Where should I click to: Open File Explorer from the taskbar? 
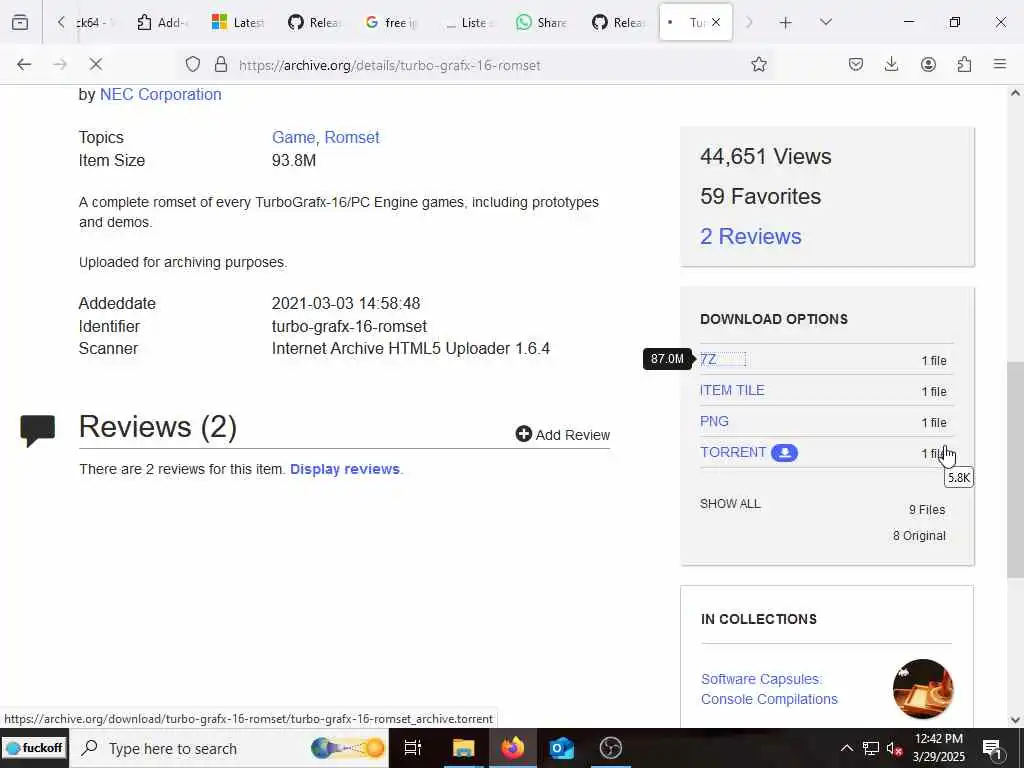tap(463, 748)
